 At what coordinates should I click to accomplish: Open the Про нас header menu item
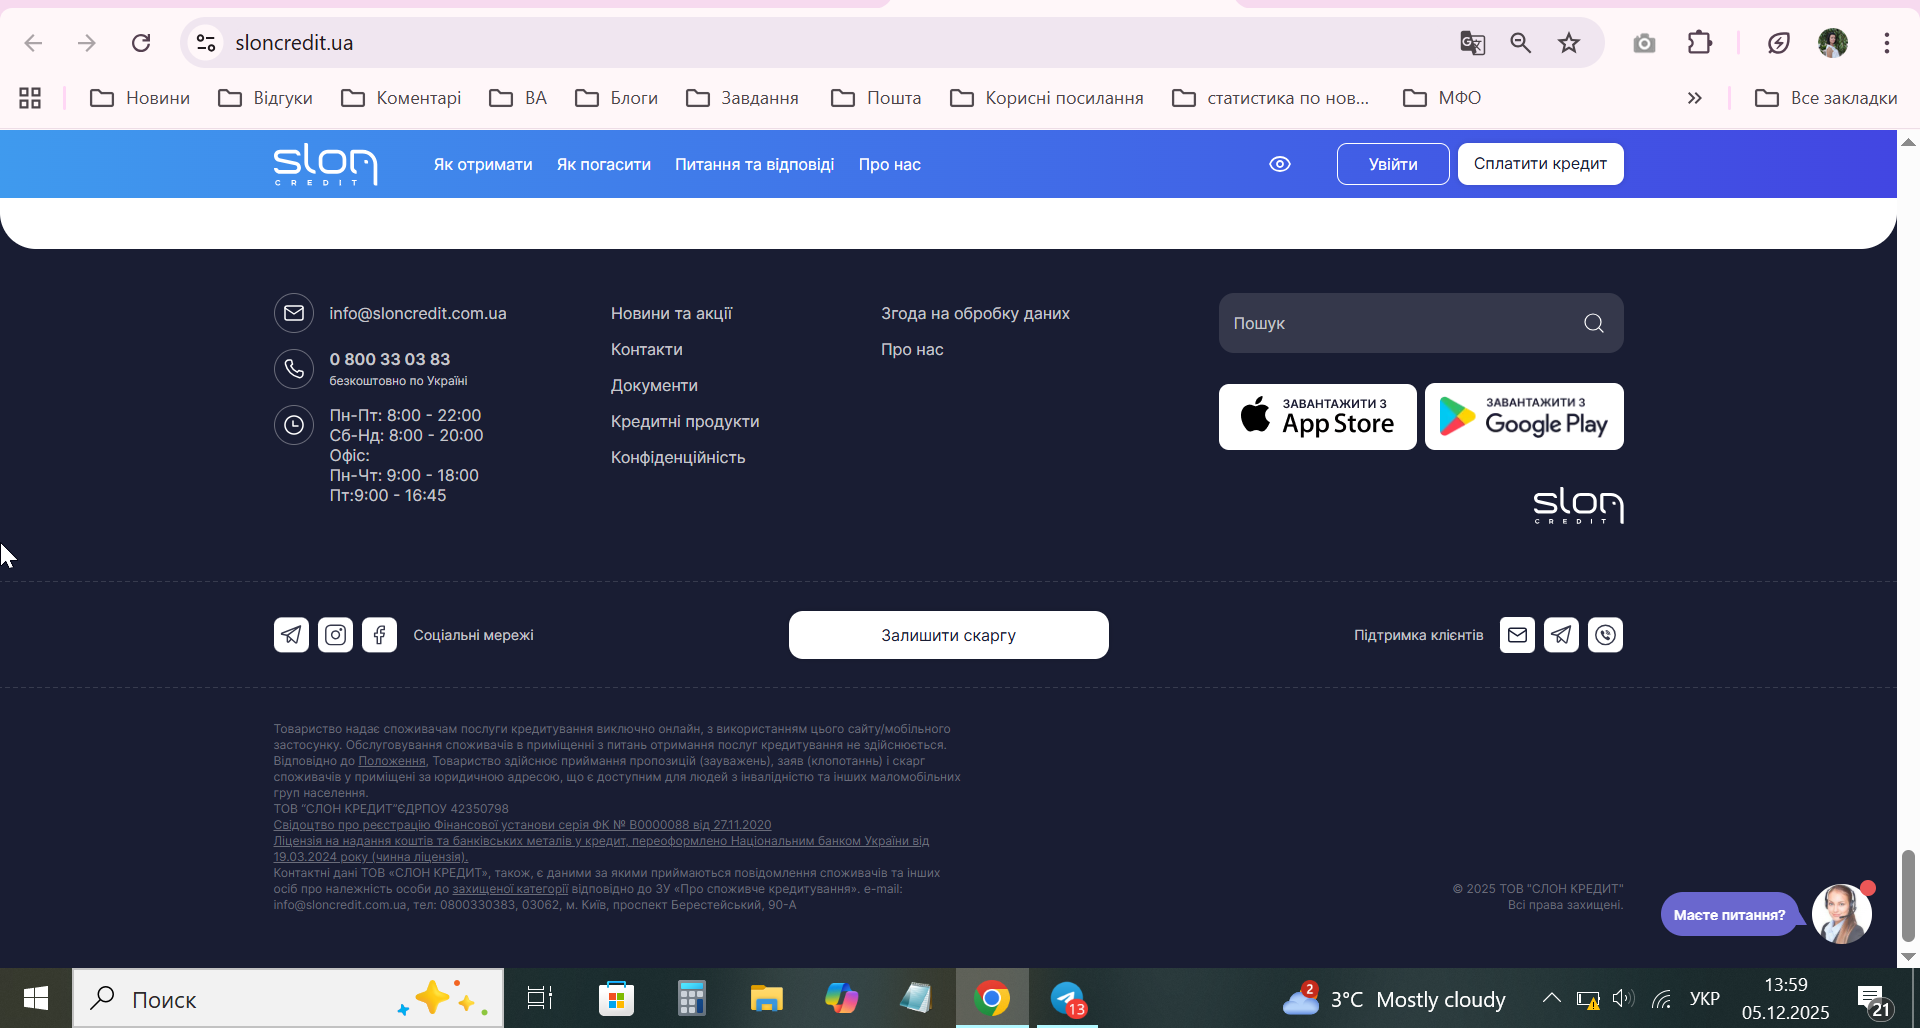tap(890, 165)
